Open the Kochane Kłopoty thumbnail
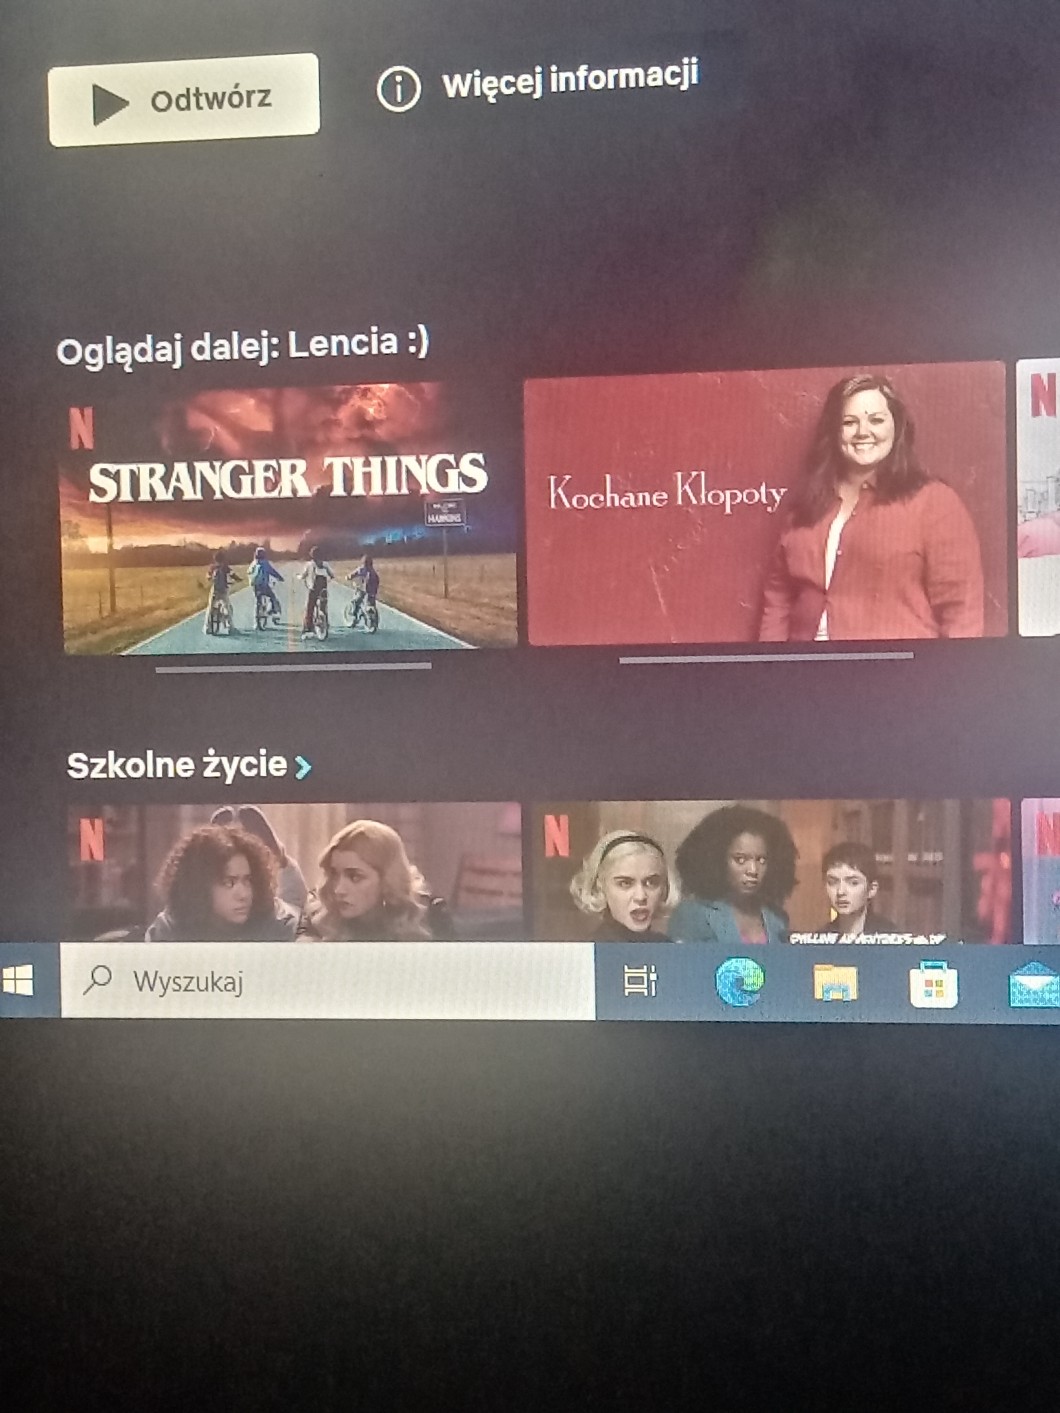The height and width of the screenshot is (1413, 1060). [765, 505]
